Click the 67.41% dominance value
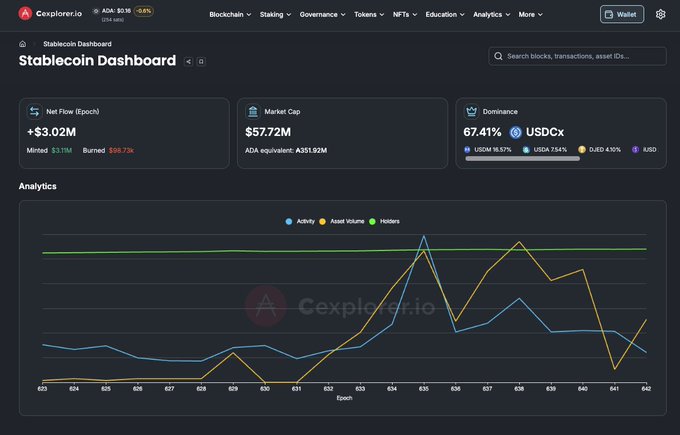The height and width of the screenshot is (435, 680). point(482,132)
